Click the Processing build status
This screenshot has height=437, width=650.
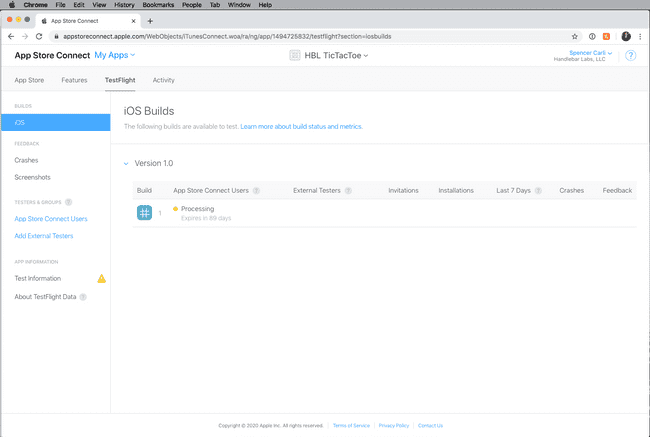tap(197, 209)
